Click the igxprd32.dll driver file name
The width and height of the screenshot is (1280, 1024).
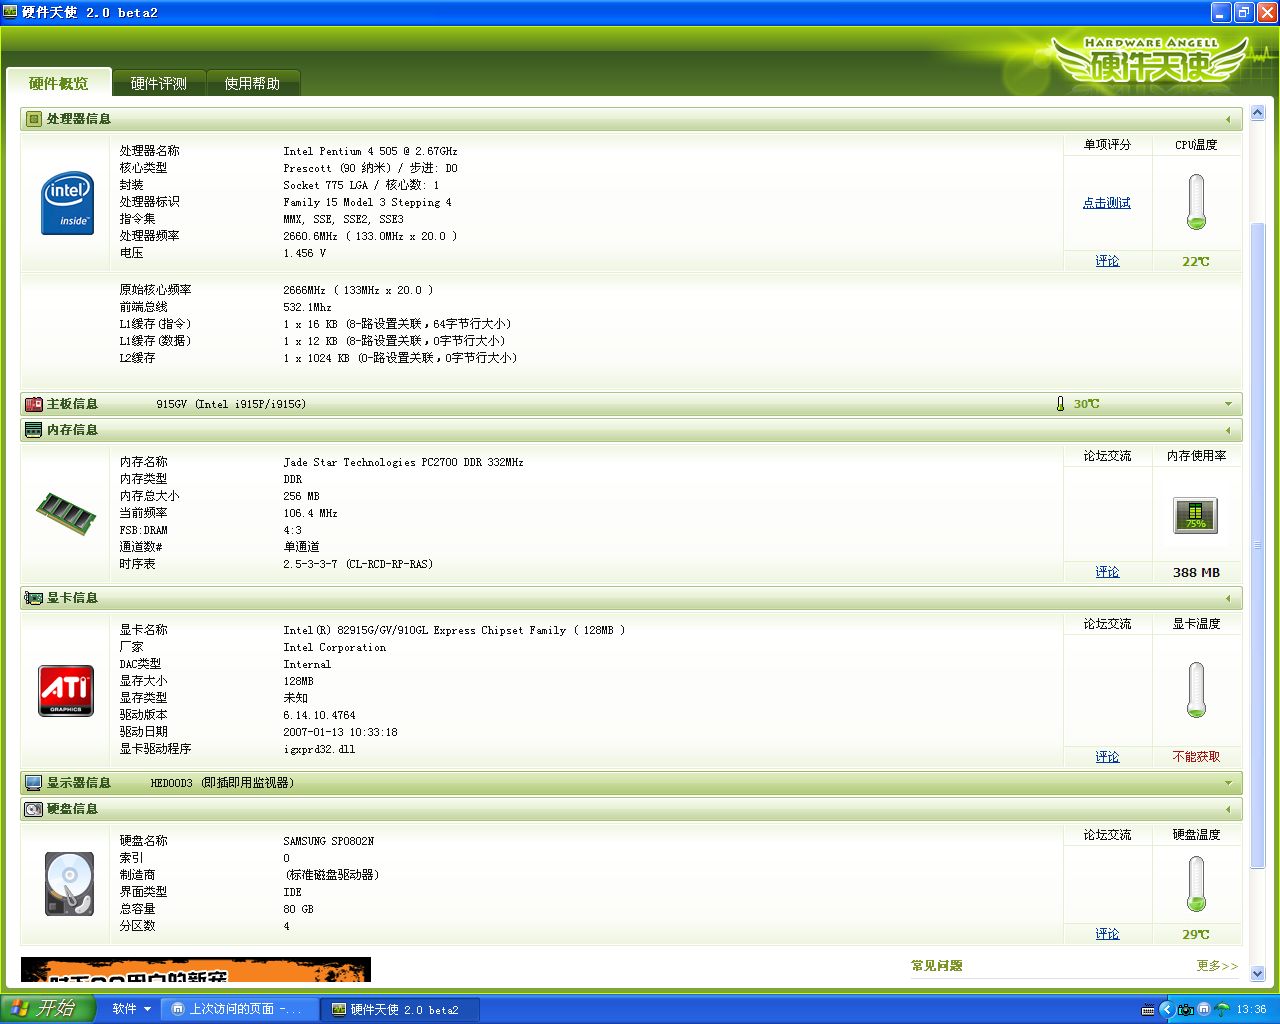(319, 749)
